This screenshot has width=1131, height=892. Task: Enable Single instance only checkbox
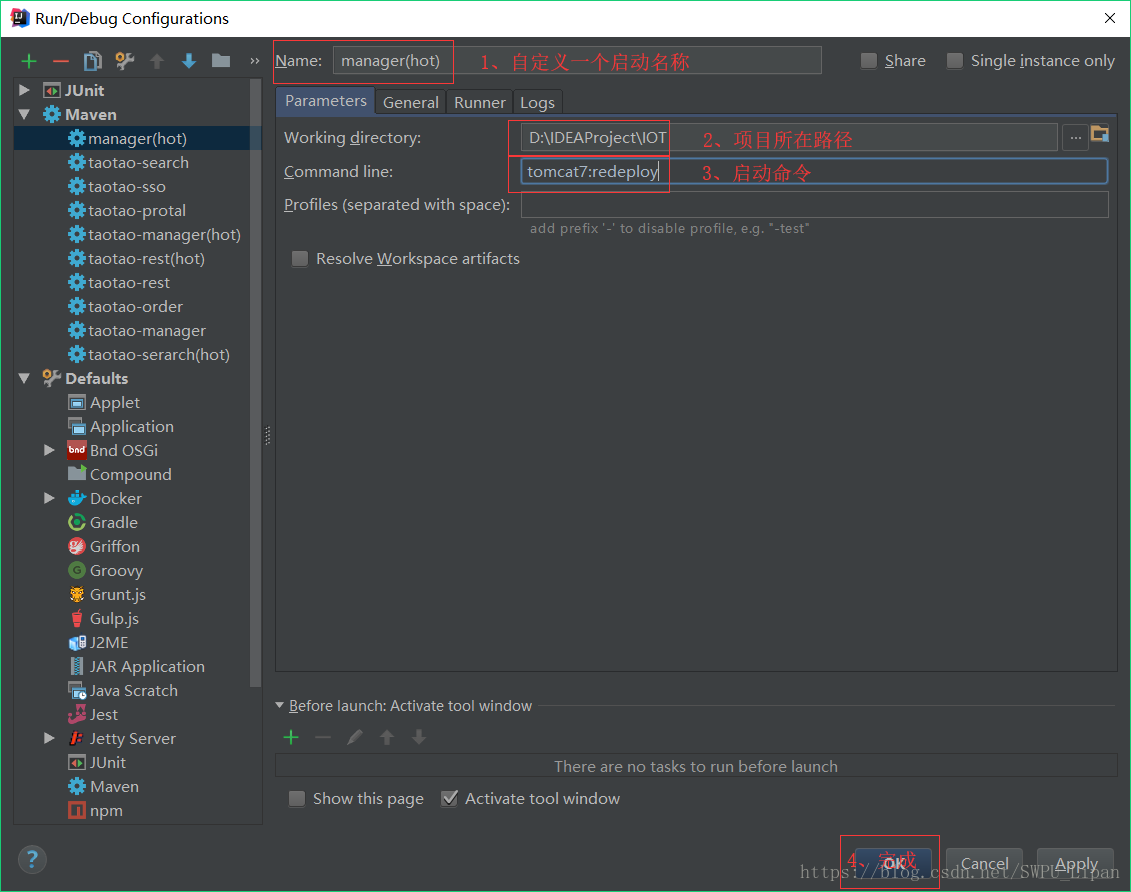(x=954, y=61)
